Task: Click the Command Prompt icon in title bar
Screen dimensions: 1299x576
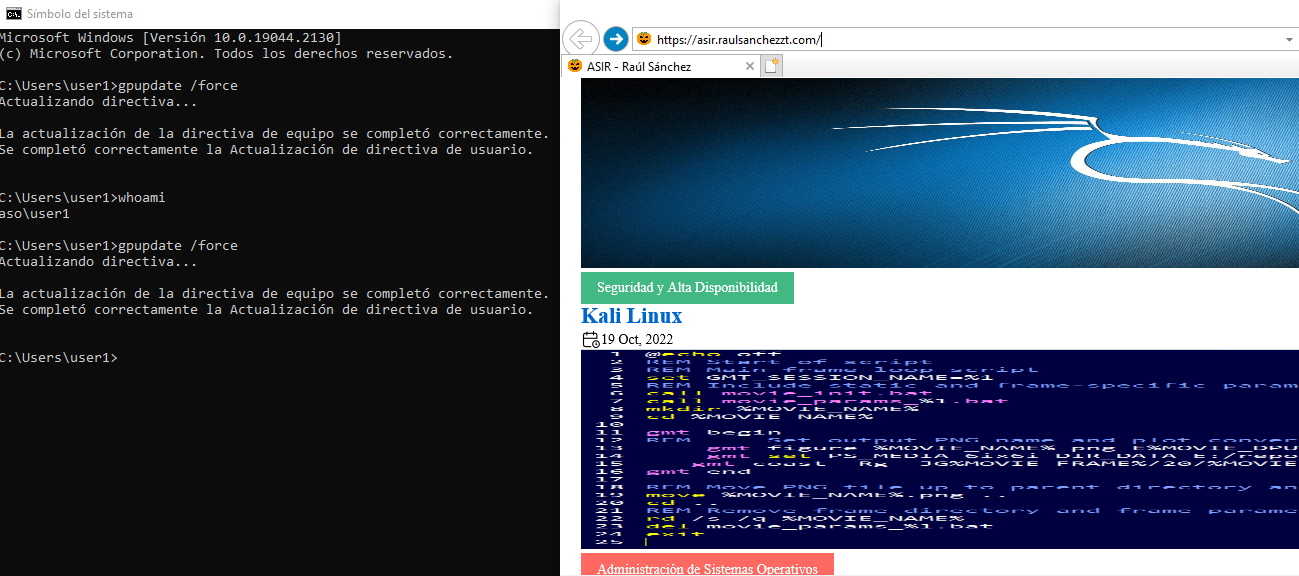Action: click(13, 14)
